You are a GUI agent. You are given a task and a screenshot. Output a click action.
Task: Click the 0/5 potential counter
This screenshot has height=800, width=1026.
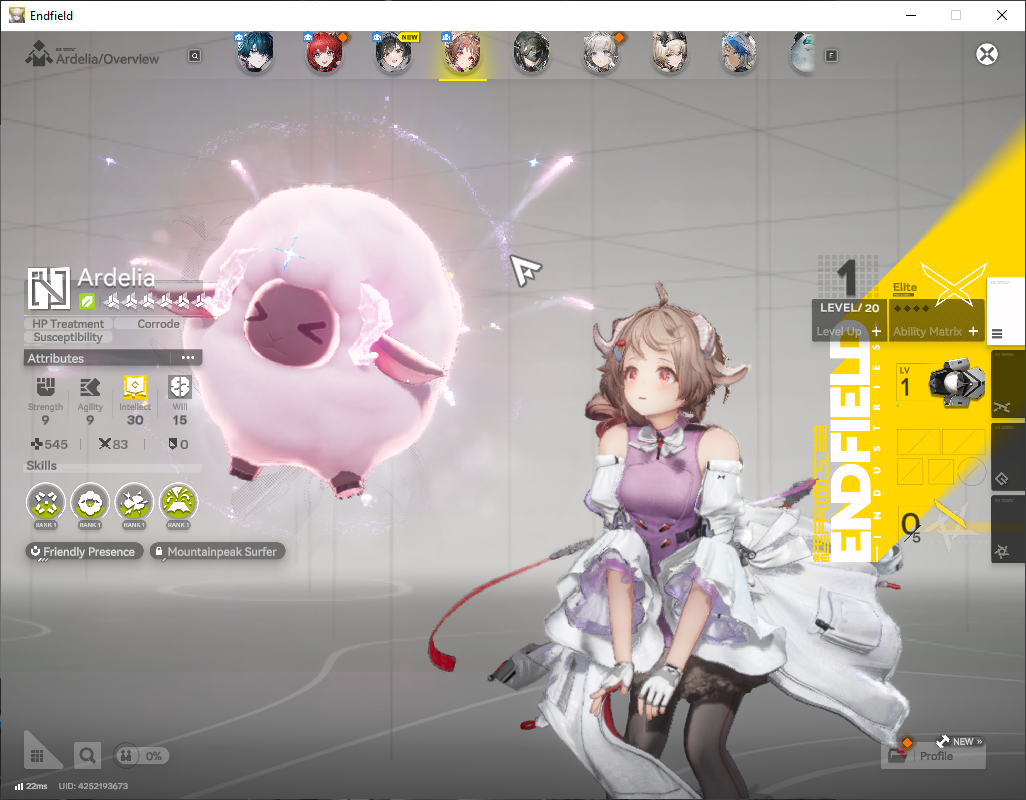[911, 527]
